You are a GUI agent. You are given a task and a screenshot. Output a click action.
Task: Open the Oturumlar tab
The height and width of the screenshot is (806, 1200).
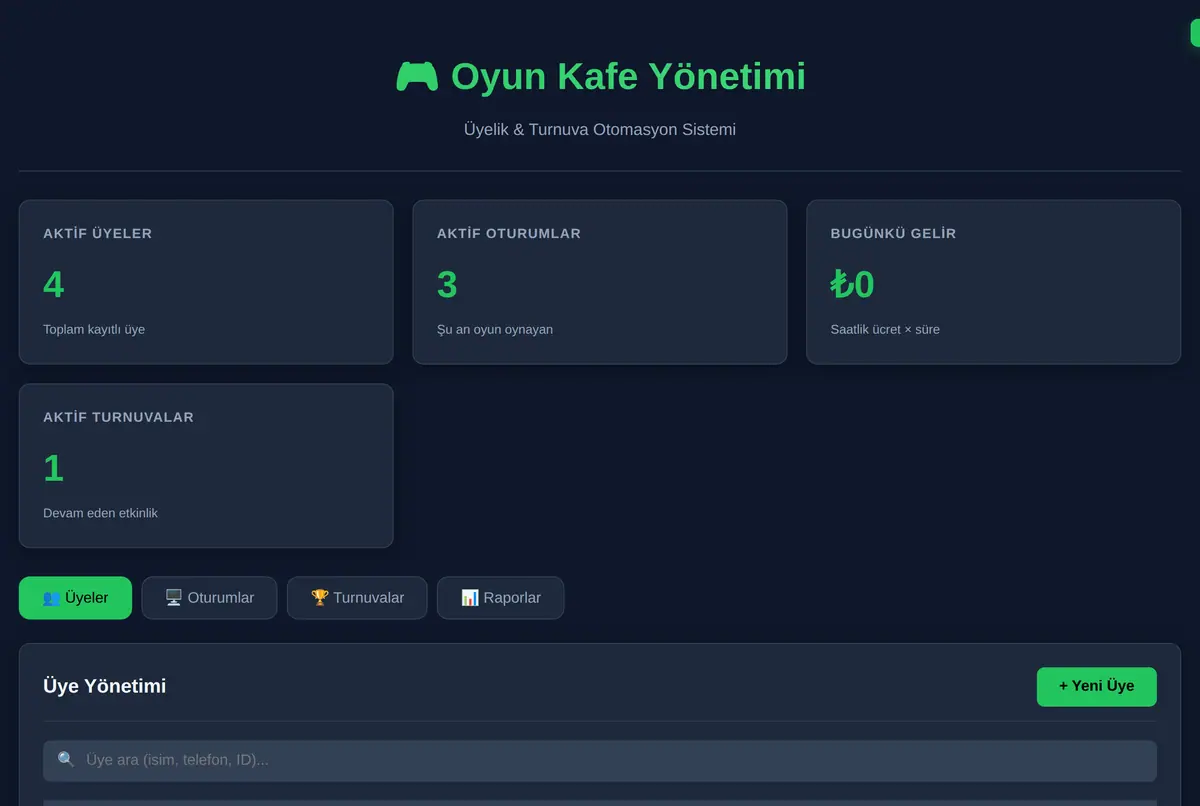tap(209, 598)
